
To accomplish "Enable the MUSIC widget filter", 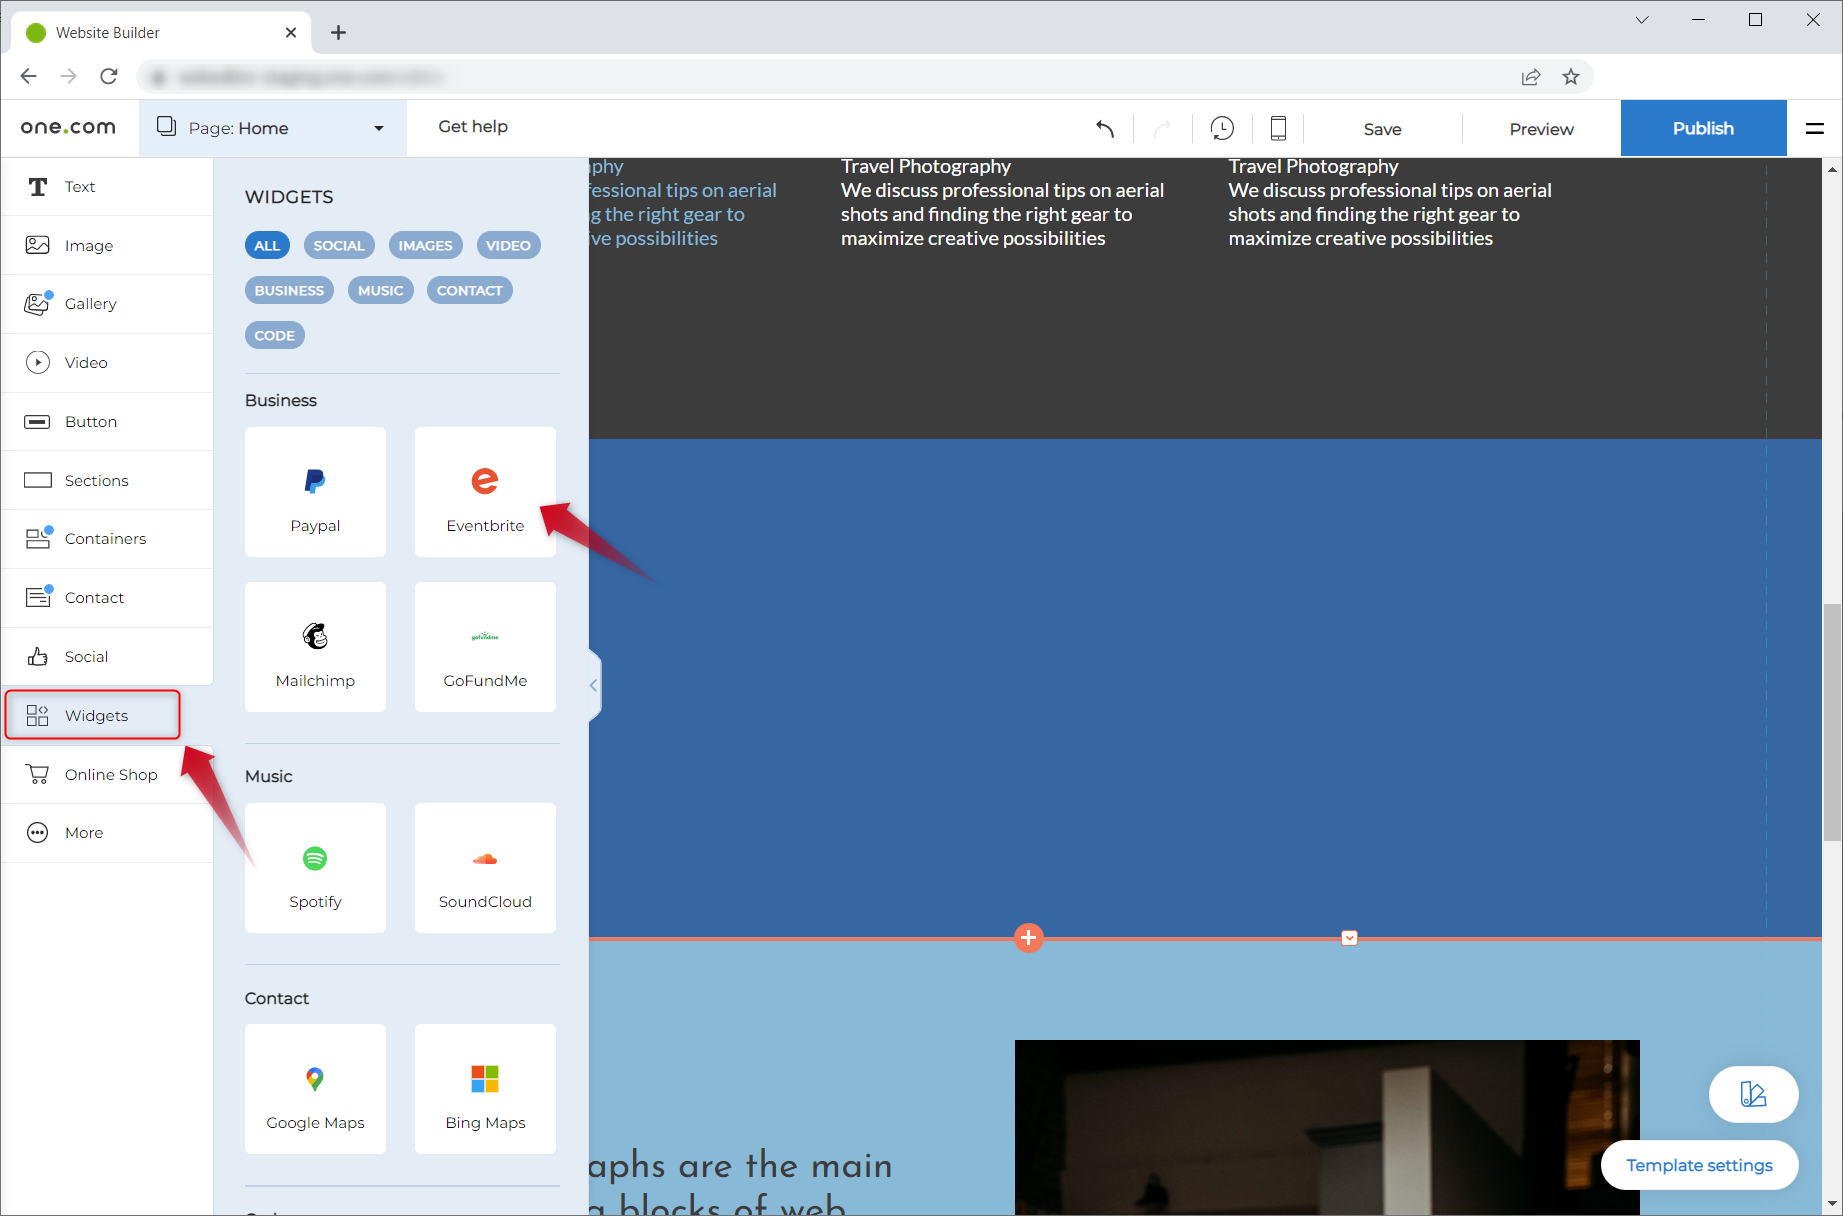I will tap(380, 290).
